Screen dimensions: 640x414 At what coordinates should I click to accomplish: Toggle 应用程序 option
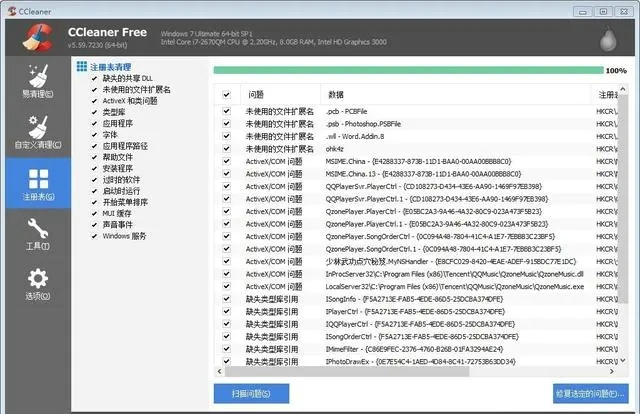click(x=94, y=123)
